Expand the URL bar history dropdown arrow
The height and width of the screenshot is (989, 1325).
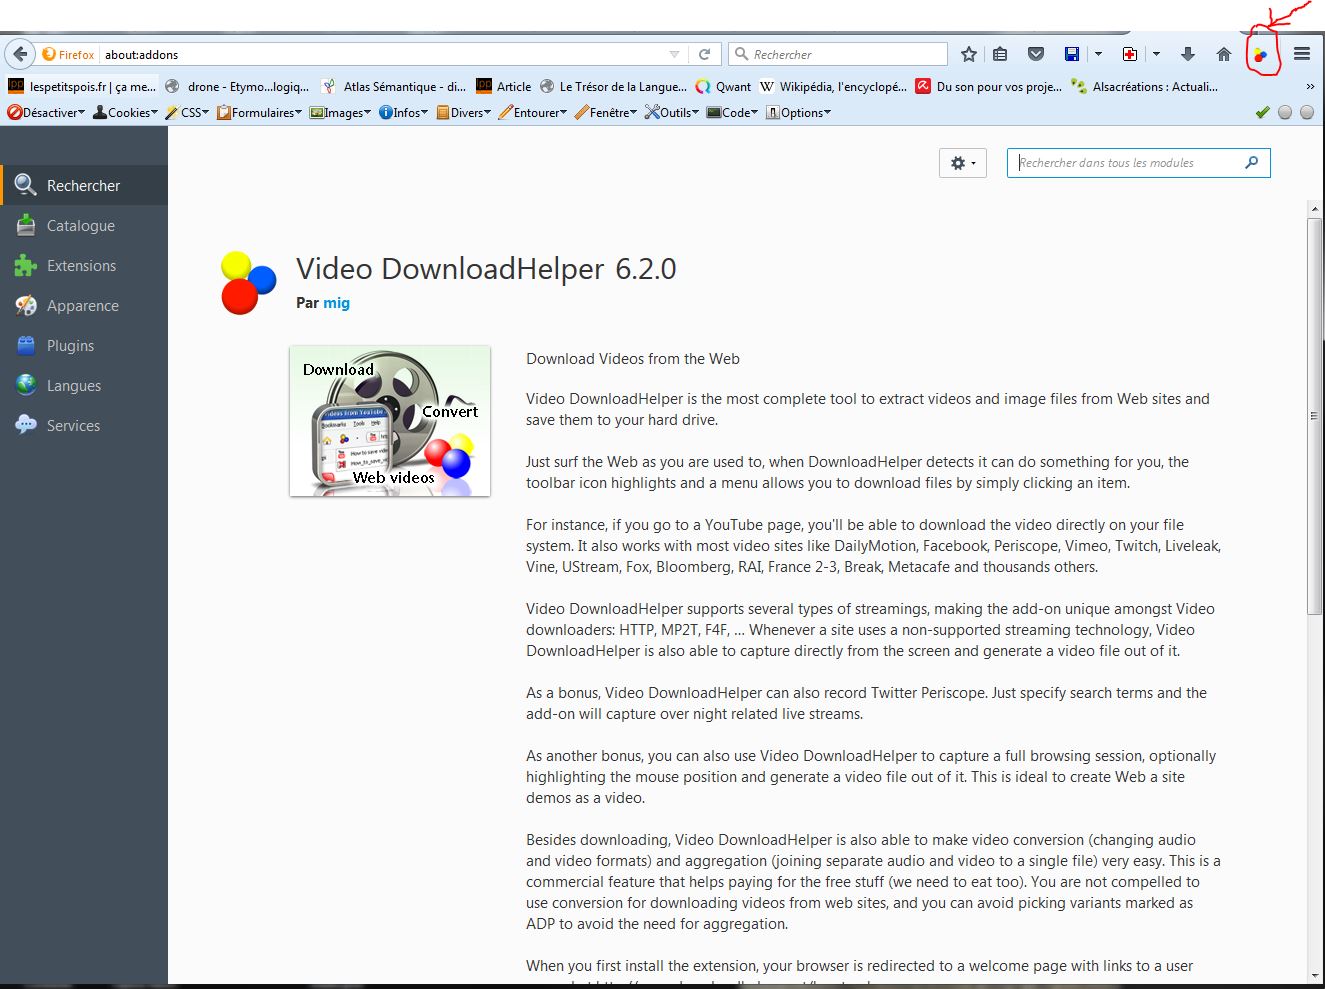pos(674,54)
